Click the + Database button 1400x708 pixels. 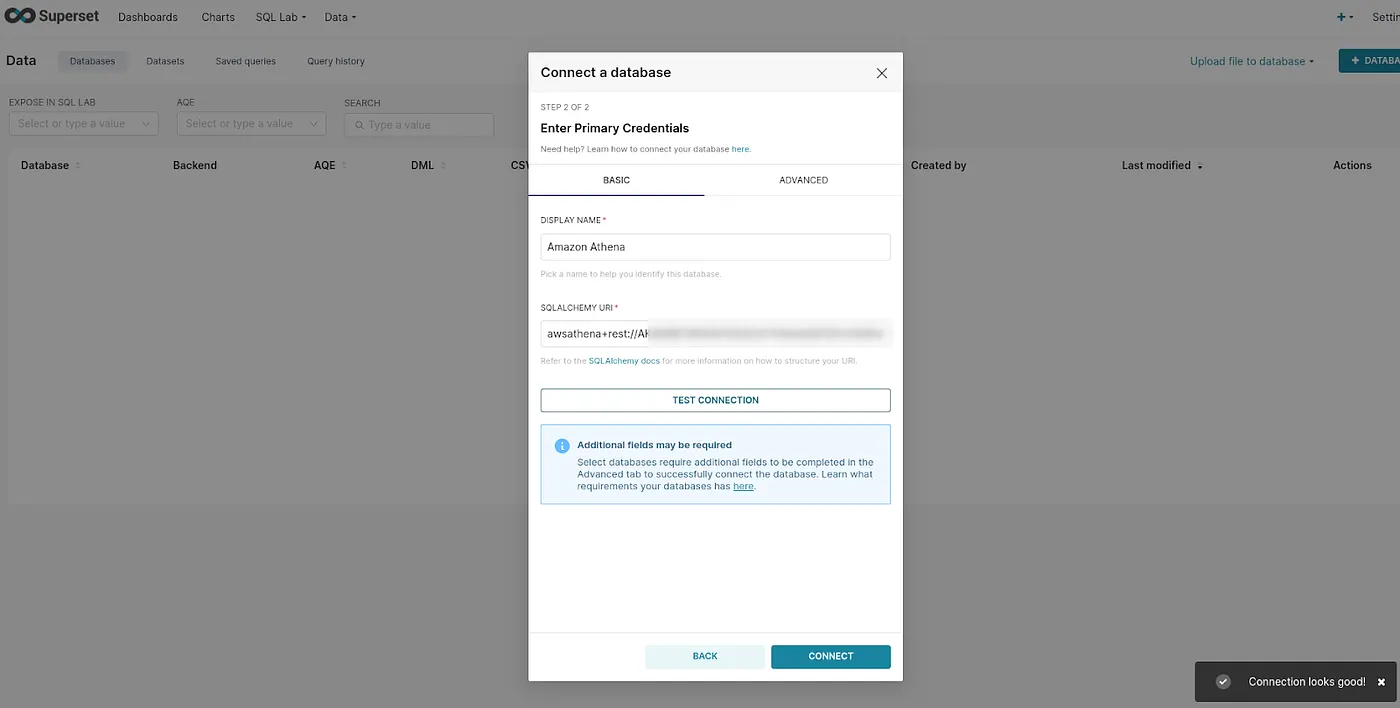click(1369, 61)
